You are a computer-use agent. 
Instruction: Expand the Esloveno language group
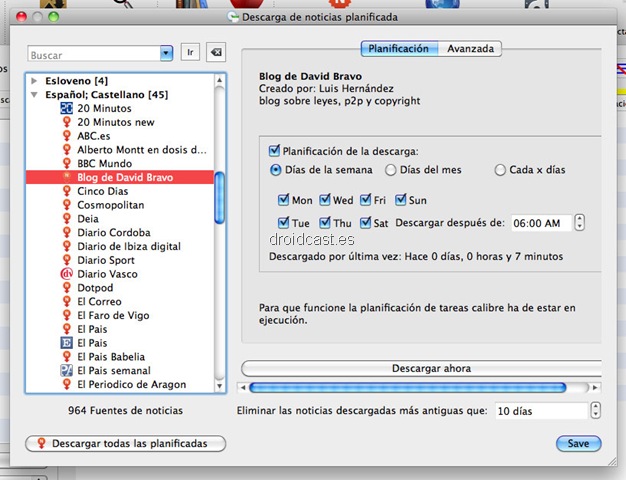click(35, 81)
